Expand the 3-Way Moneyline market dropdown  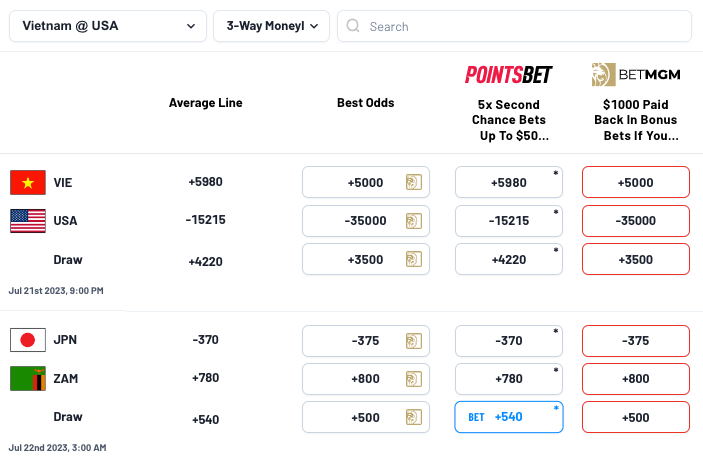point(272,26)
